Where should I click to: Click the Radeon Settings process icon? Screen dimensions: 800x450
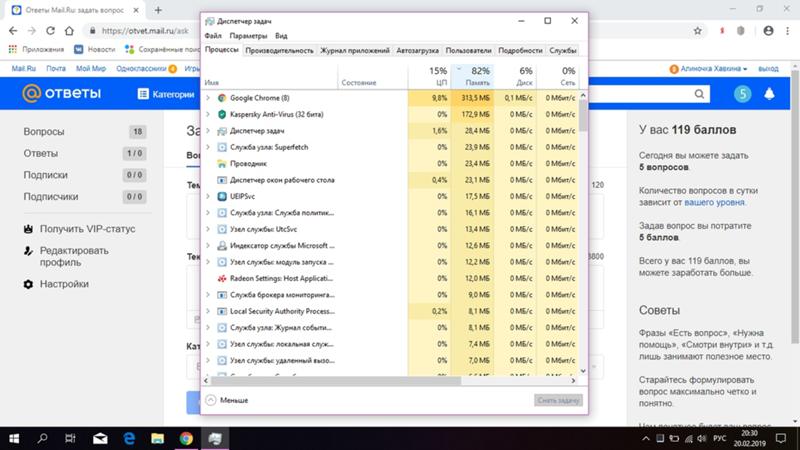coord(221,279)
